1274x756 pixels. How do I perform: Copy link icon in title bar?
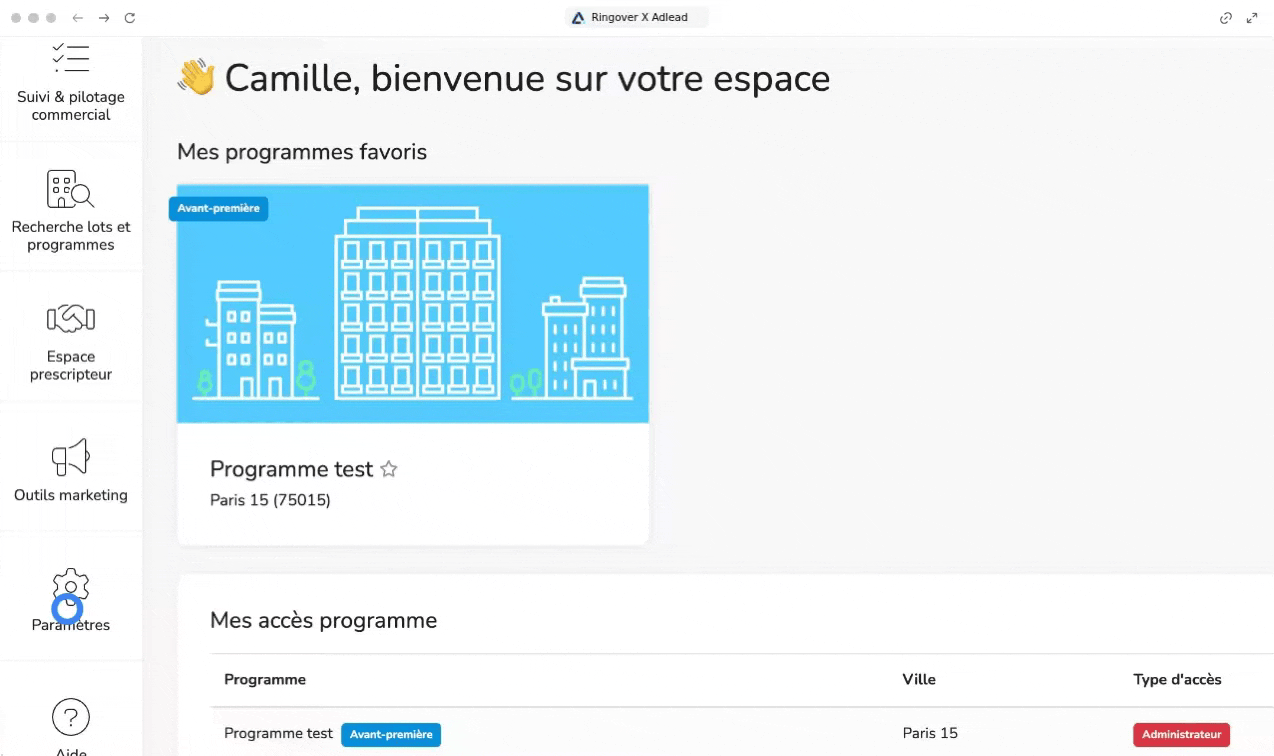tap(1225, 18)
